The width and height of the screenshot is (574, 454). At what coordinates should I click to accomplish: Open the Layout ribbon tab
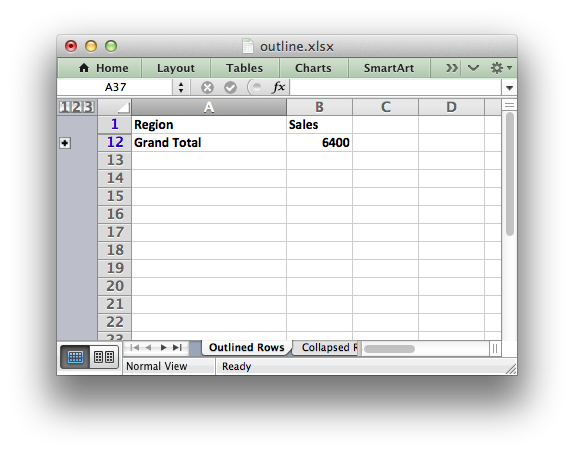(x=176, y=68)
